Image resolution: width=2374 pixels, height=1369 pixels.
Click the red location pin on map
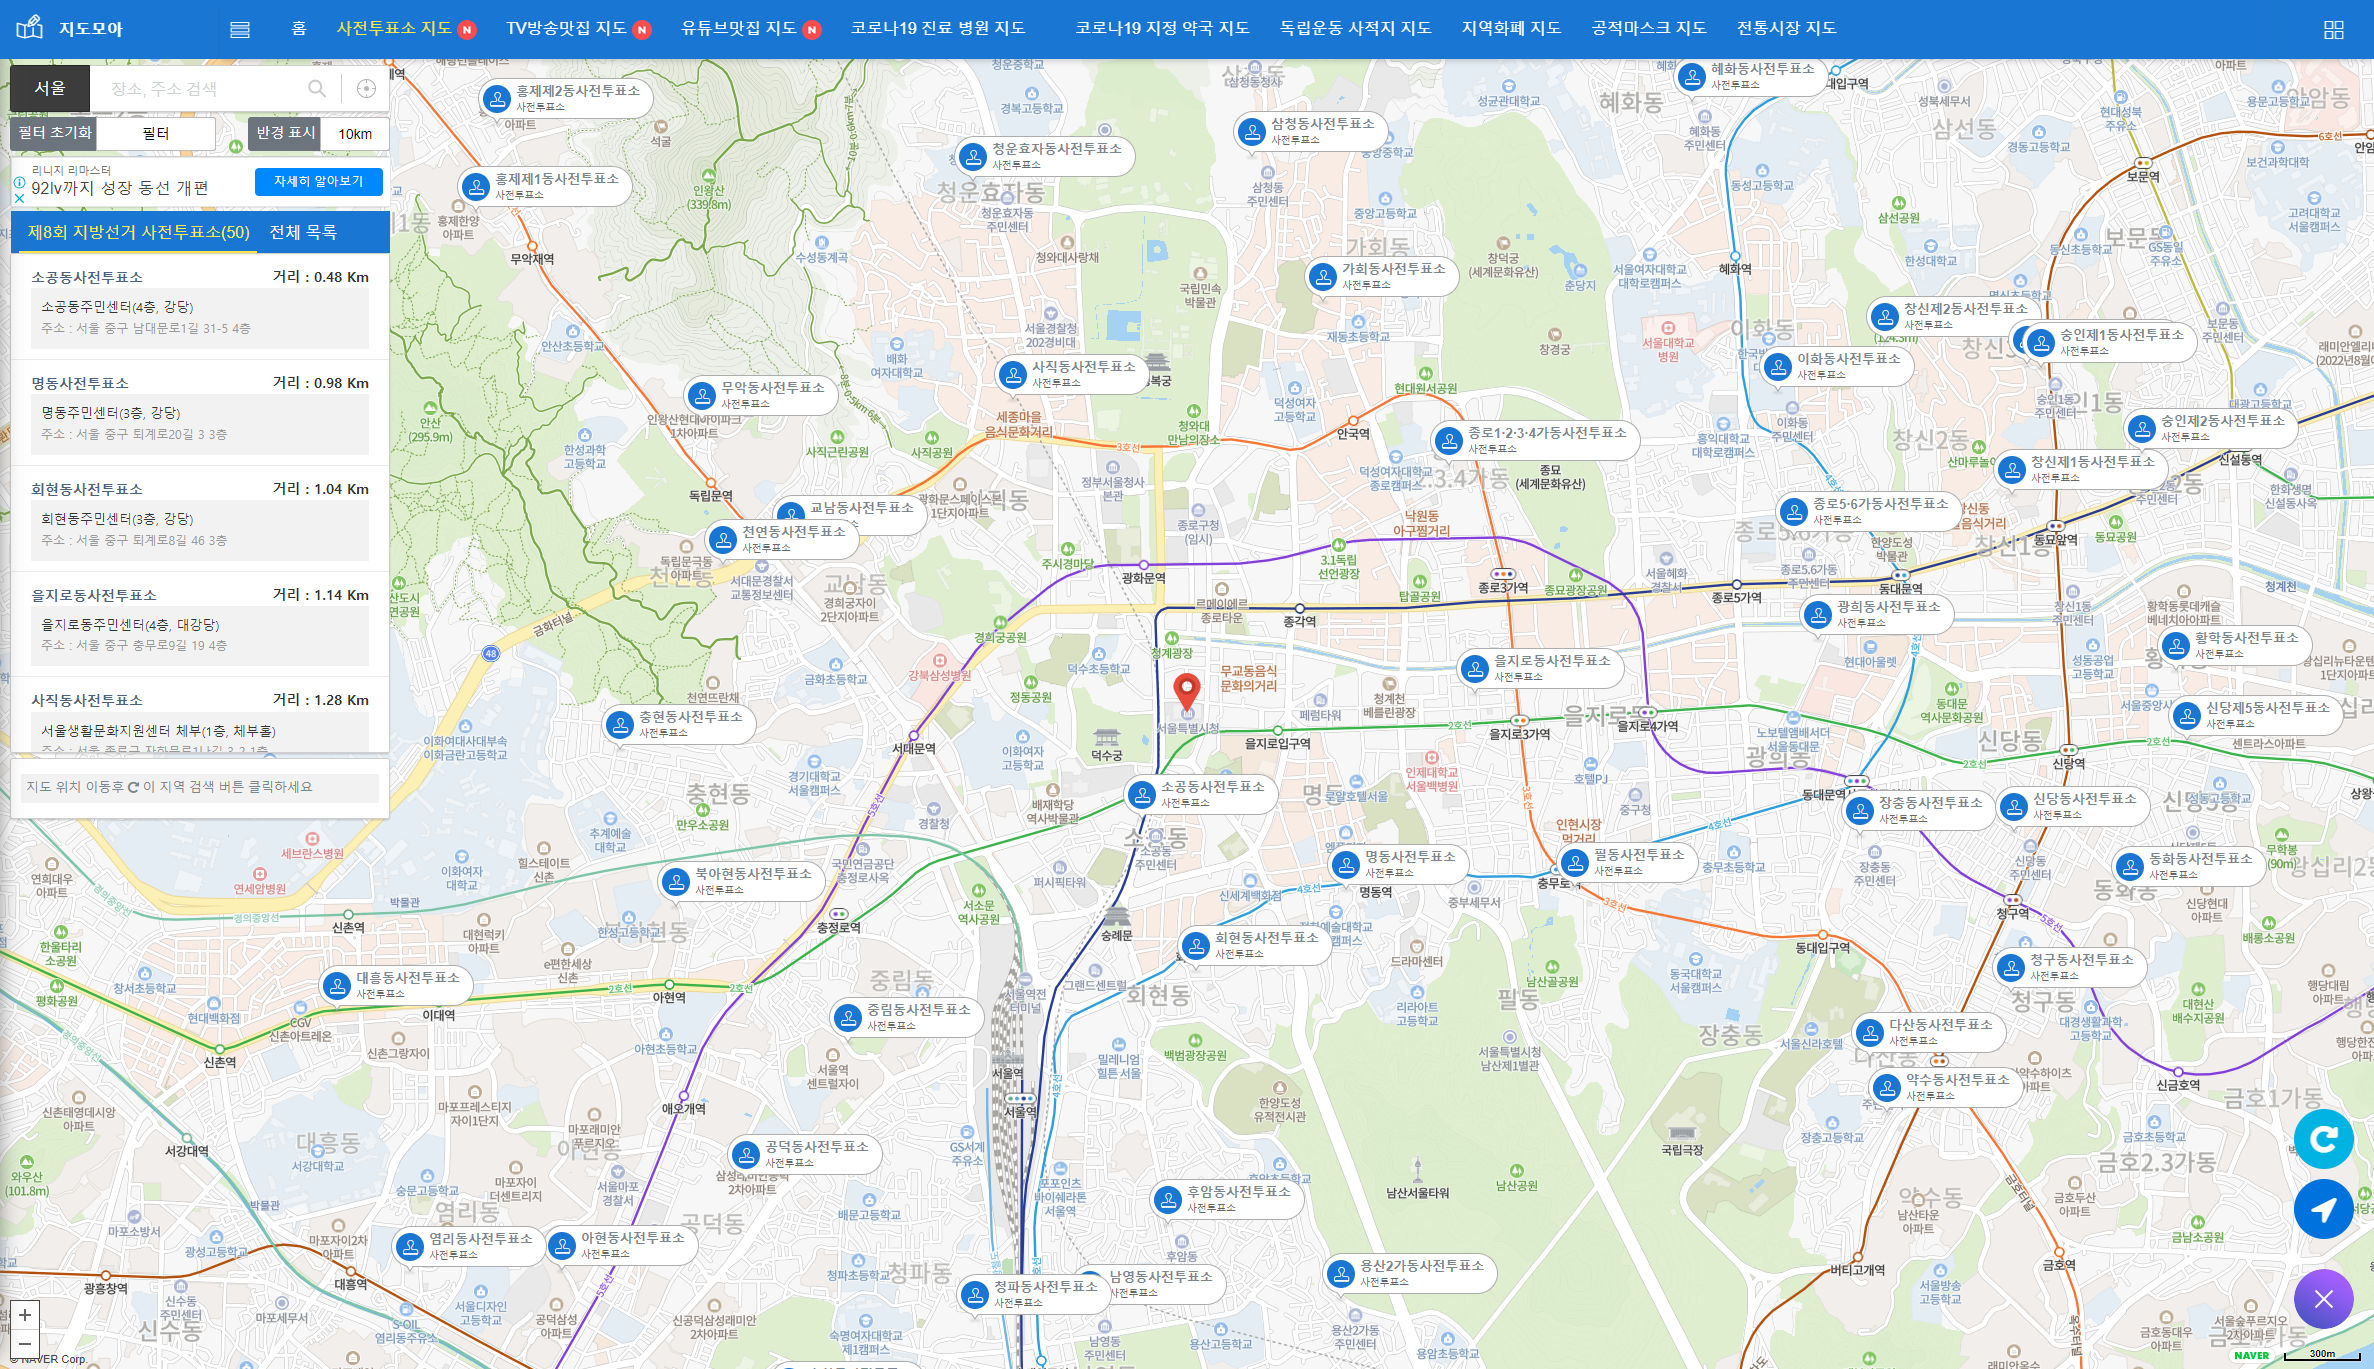click(x=1186, y=691)
